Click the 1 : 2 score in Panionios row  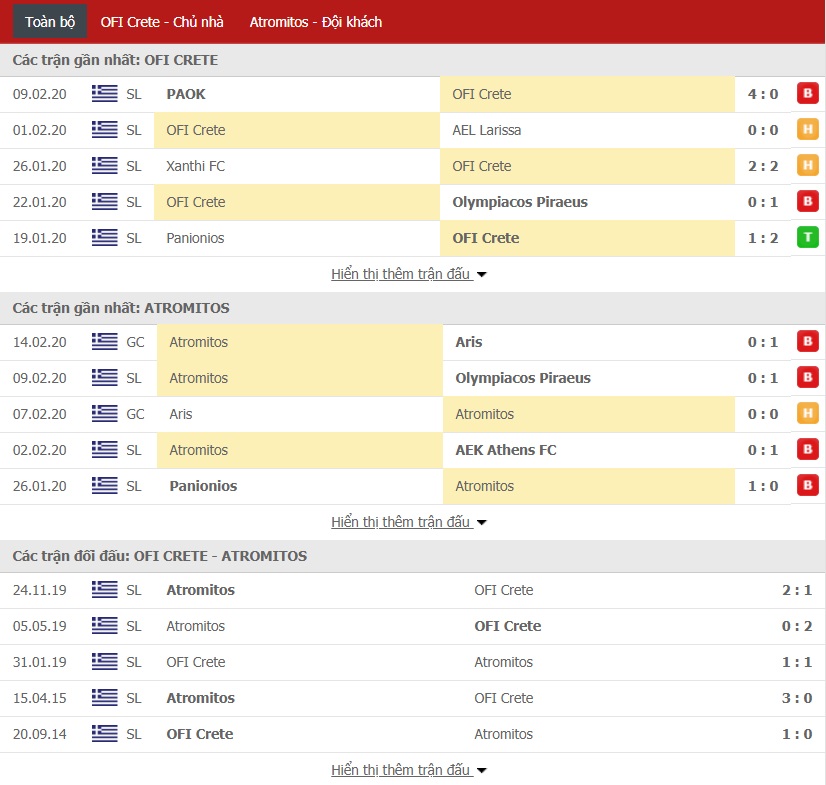(x=763, y=238)
